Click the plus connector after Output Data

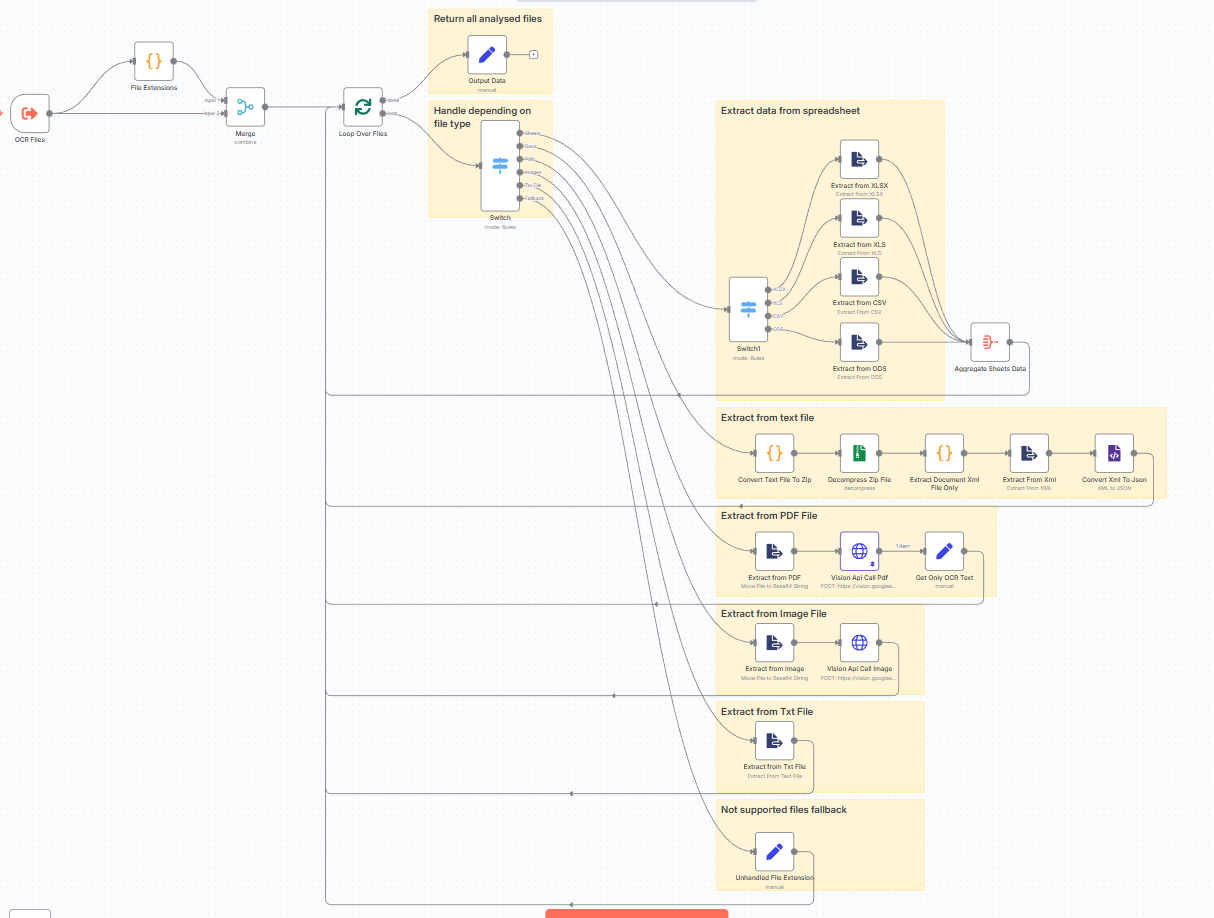click(531, 55)
